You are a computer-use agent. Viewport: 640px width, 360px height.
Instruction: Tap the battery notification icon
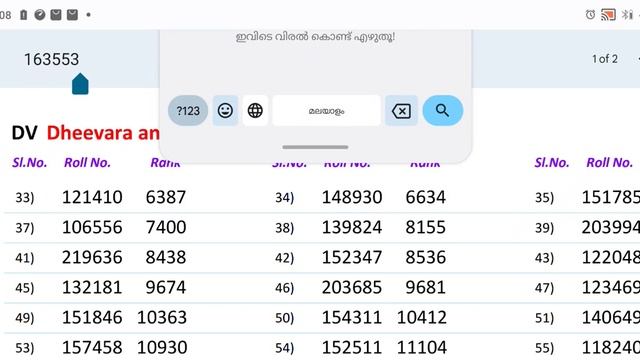[x=24, y=15]
